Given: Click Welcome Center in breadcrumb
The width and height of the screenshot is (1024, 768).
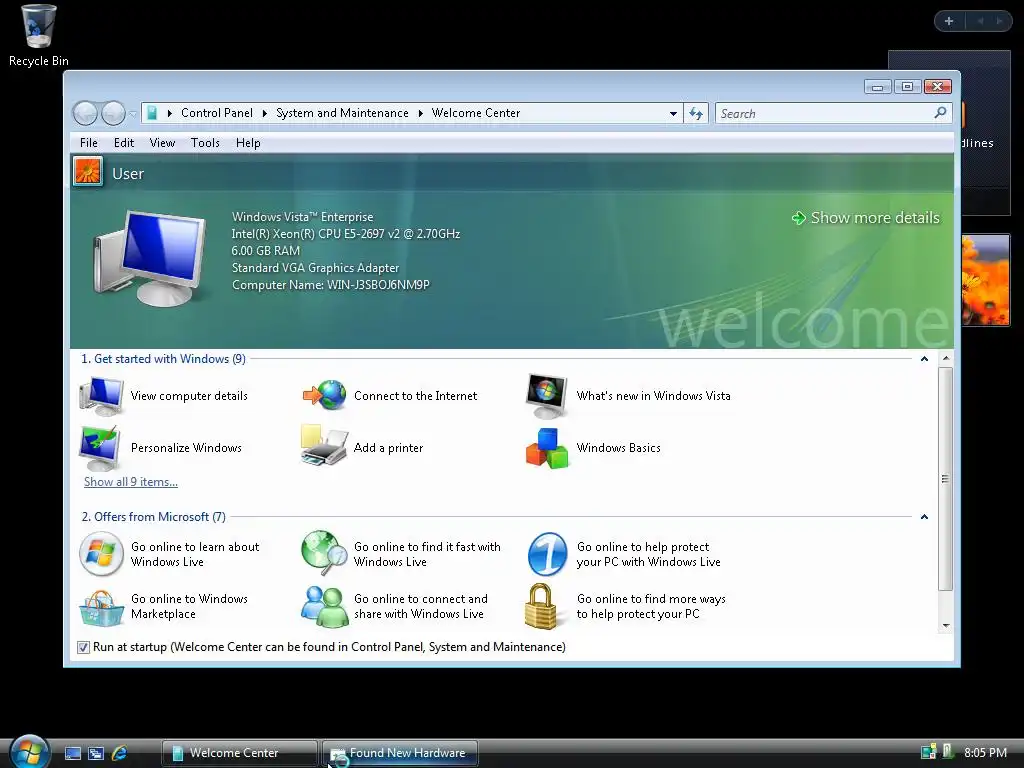Looking at the screenshot, I should tap(475, 113).
